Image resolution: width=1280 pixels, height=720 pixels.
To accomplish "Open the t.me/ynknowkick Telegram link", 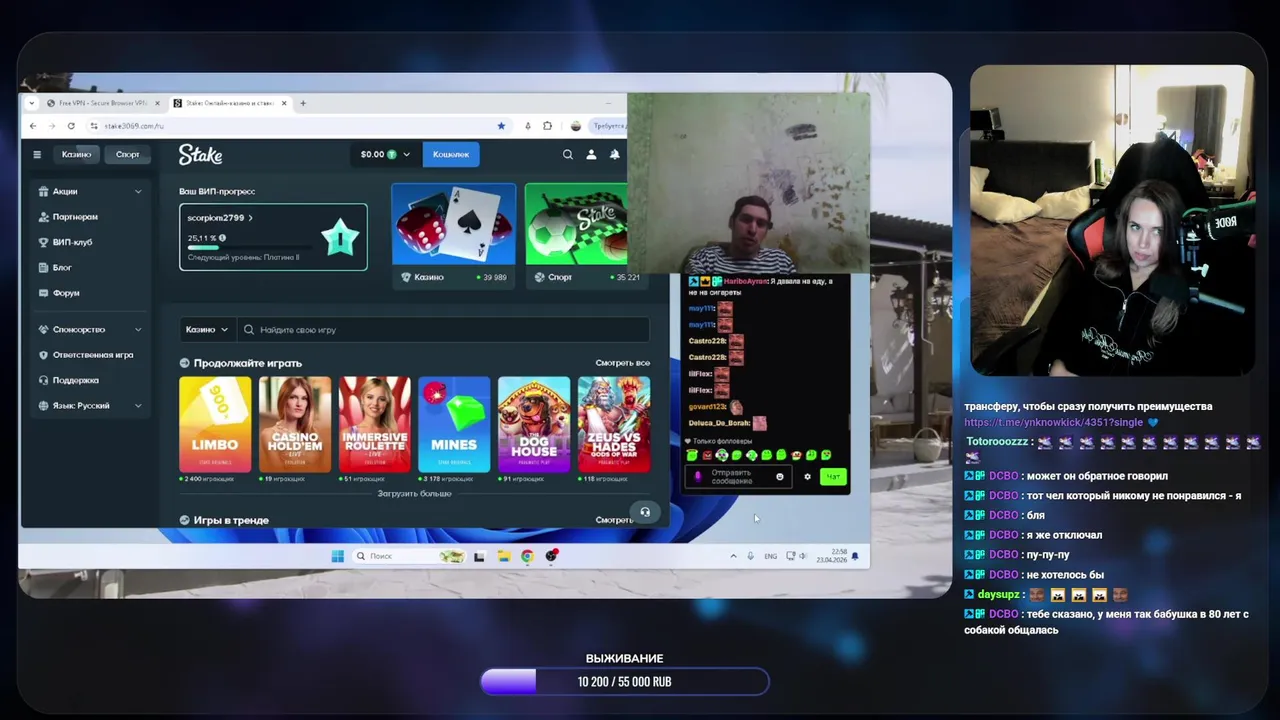I will pyautogui.click(x=1053, y=422).
